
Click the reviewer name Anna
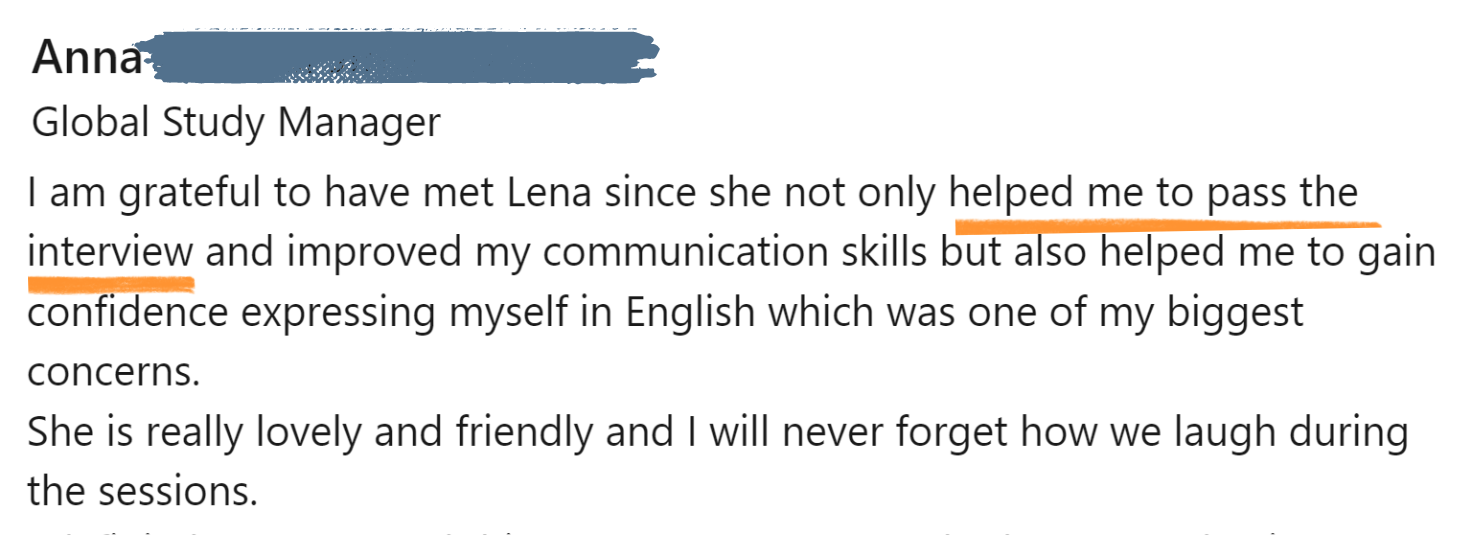88,60
